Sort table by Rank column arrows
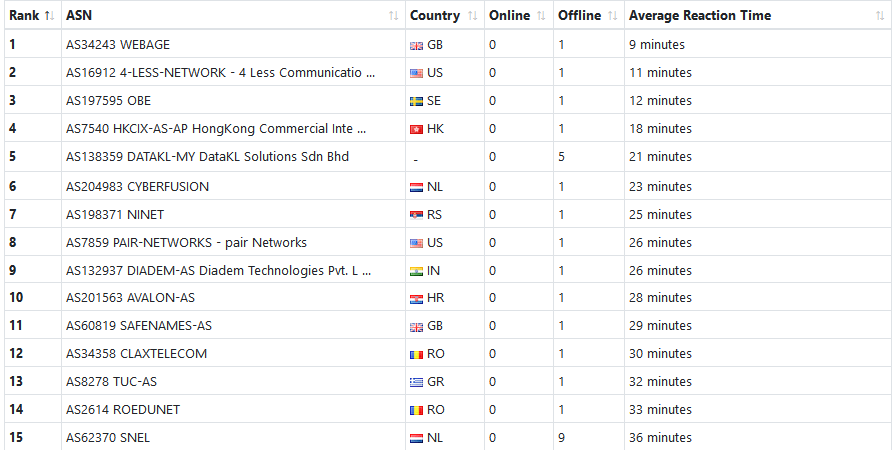This screenshot has width=894, height=450. (x=50, y=16)
